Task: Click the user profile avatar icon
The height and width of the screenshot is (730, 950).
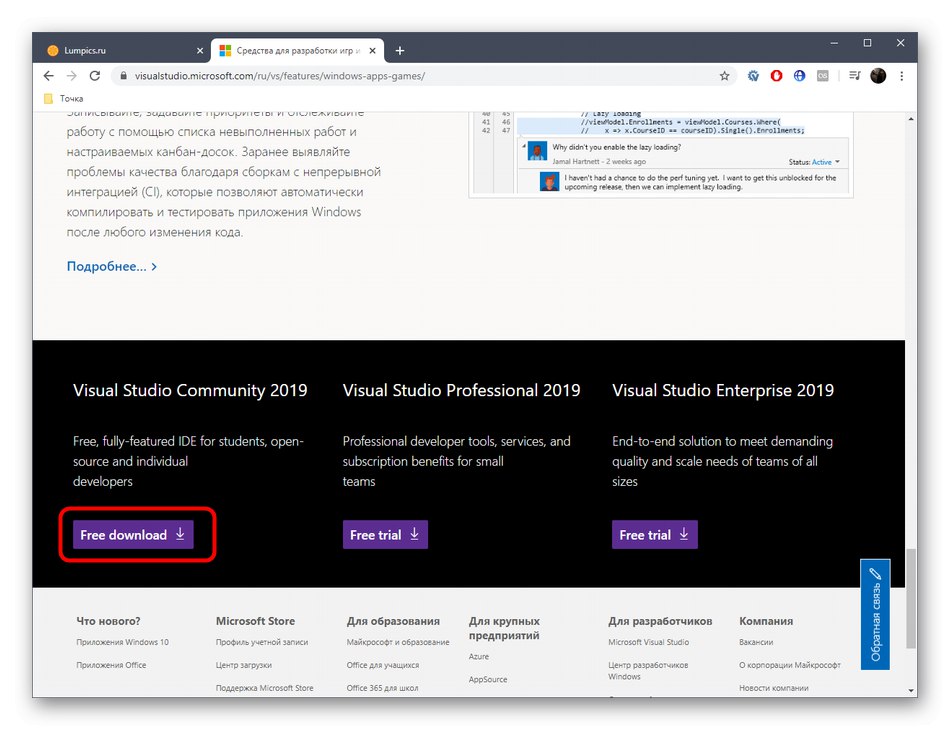Action: coord(878,75)
